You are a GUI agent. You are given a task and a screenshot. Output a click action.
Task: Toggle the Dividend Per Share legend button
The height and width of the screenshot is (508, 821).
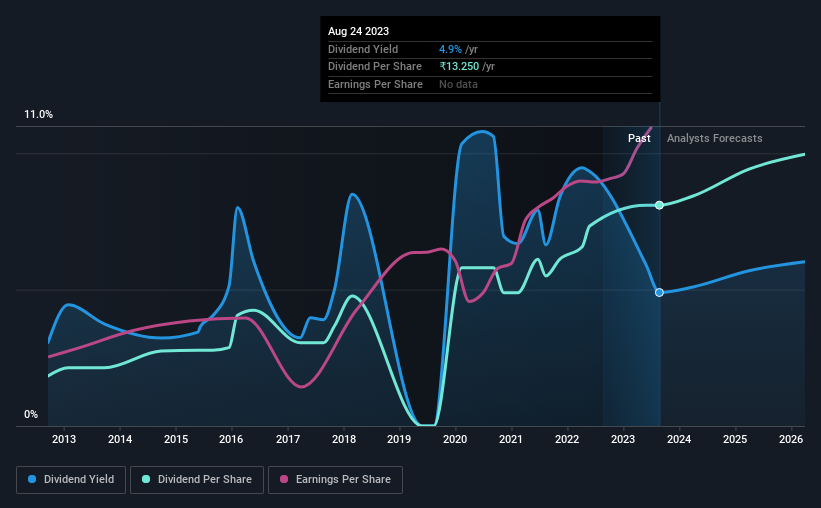pos(197,480)
